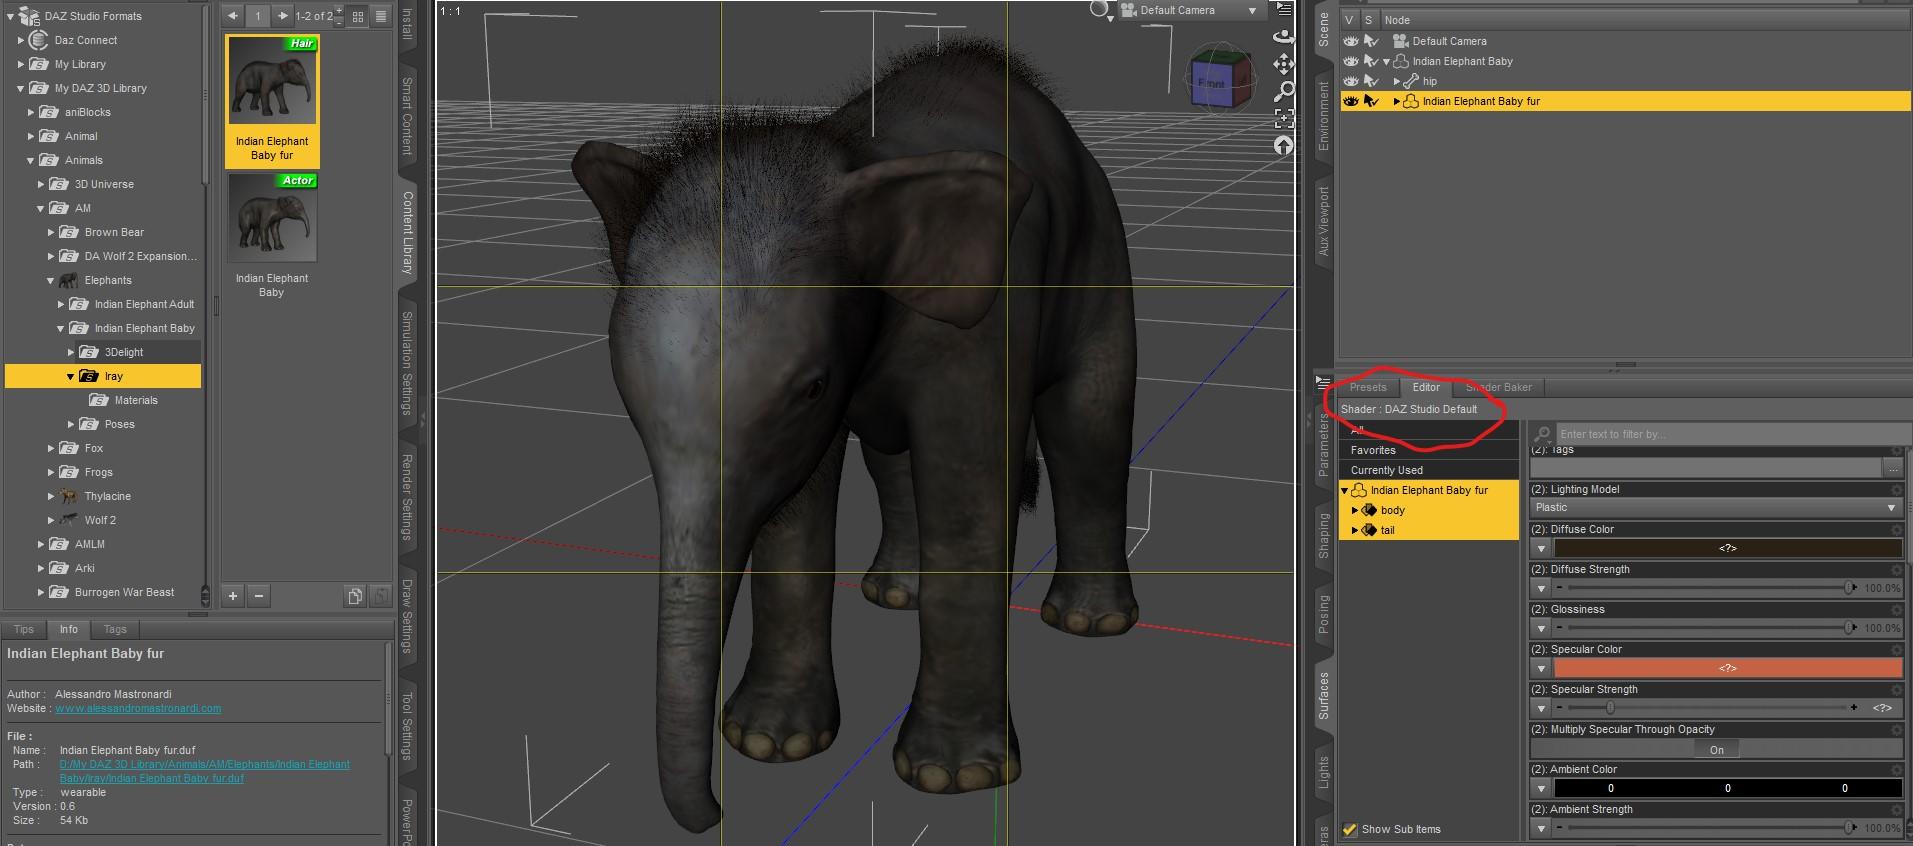Click the Daz Connect database icon
Image resolution: width=1913 pixels, height=846 pixels.
pyautogui.click(x=38, y=40)
